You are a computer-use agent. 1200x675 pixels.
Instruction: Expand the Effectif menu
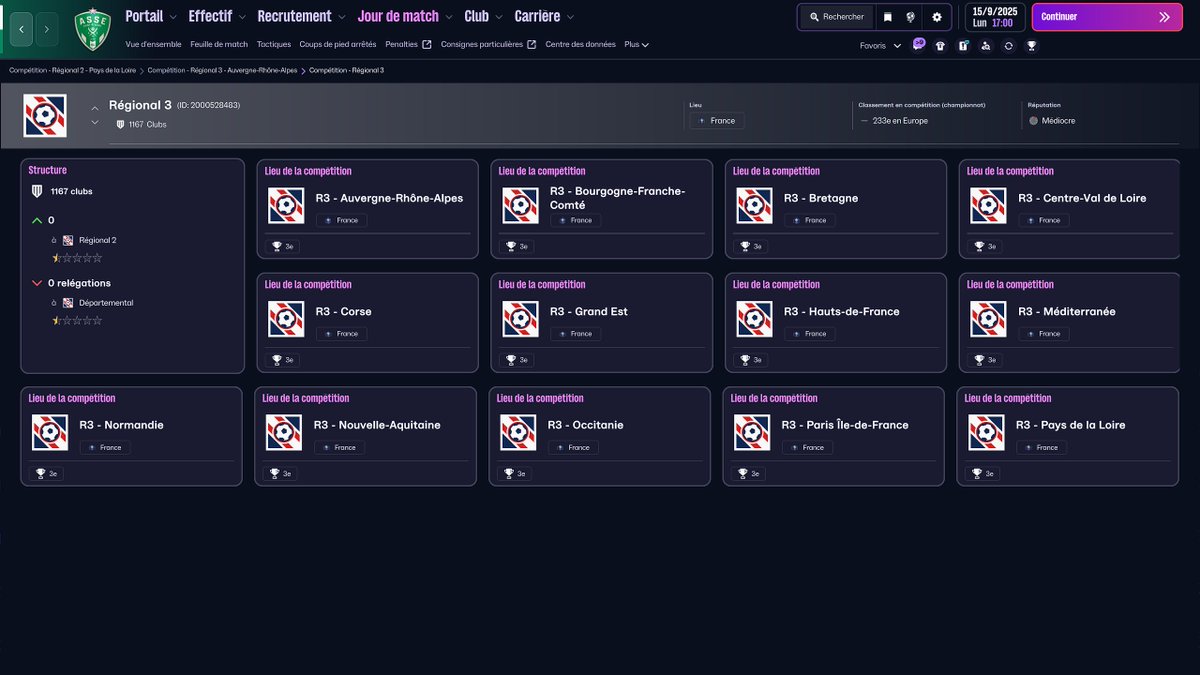coord(217,16)
